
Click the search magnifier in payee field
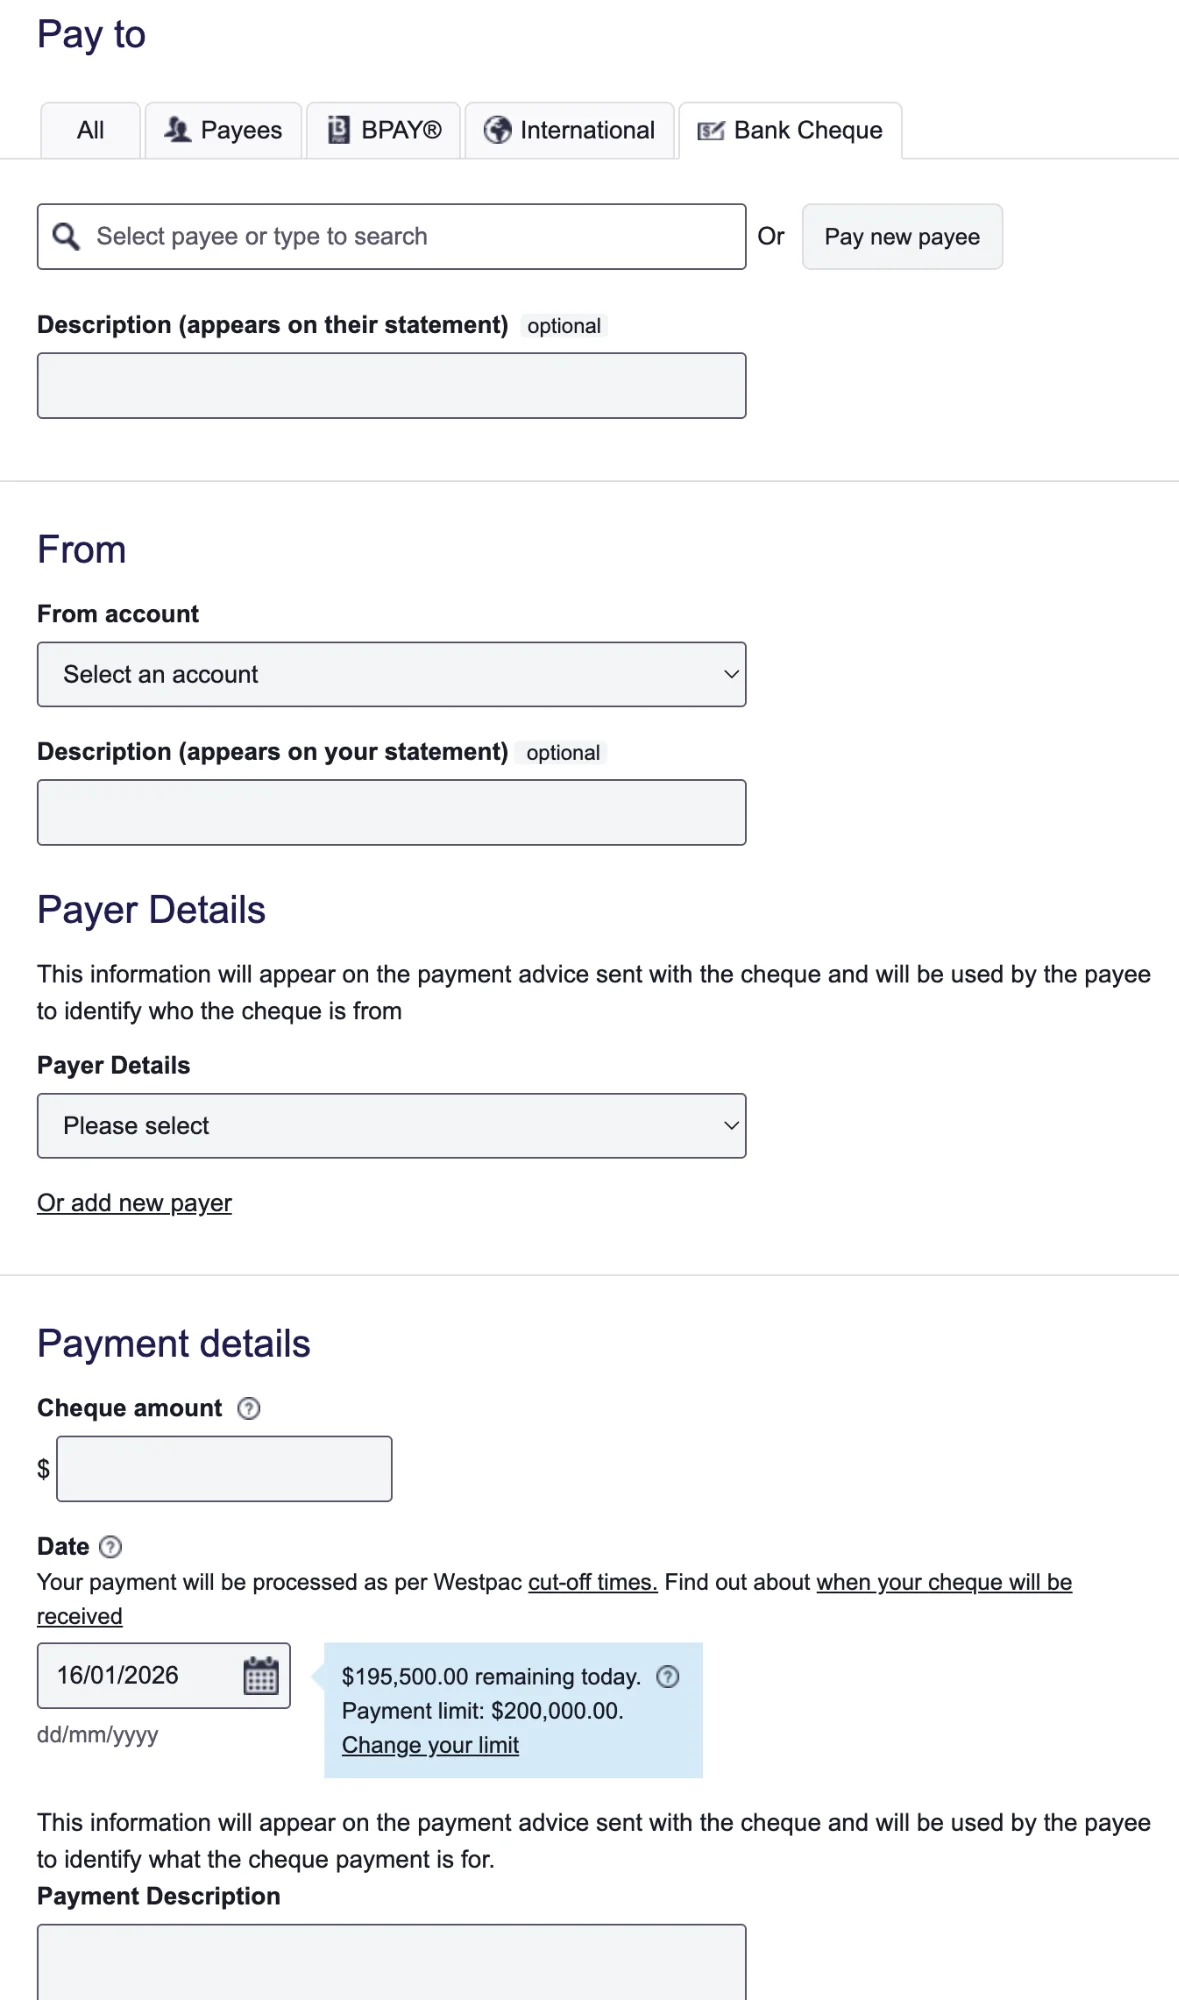click(67, 236)
